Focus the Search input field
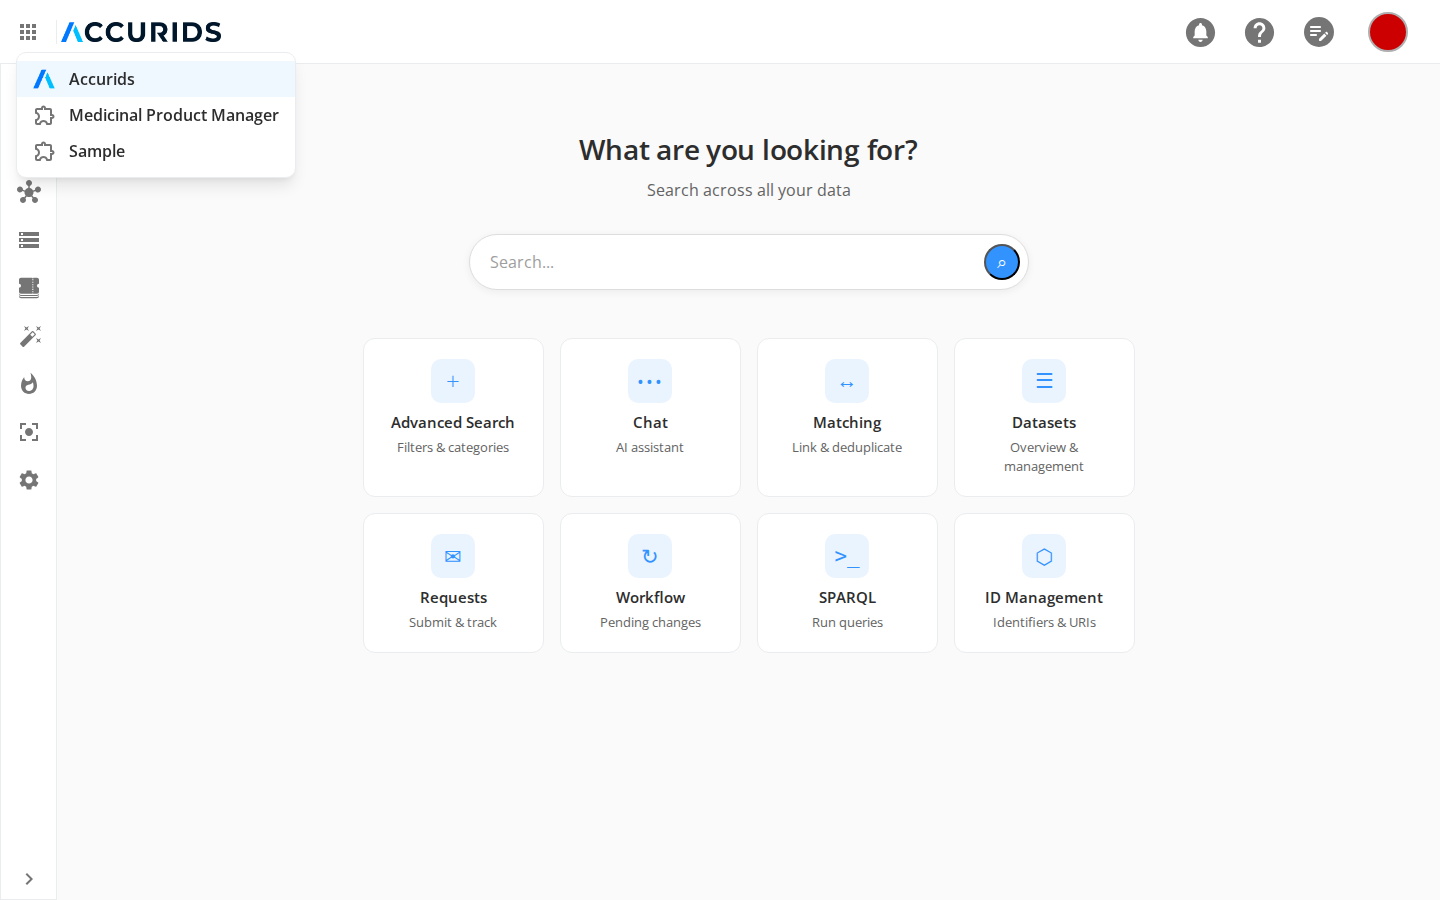The height and width of the screenshot is (900, 1440). click(x=730, y=262)
